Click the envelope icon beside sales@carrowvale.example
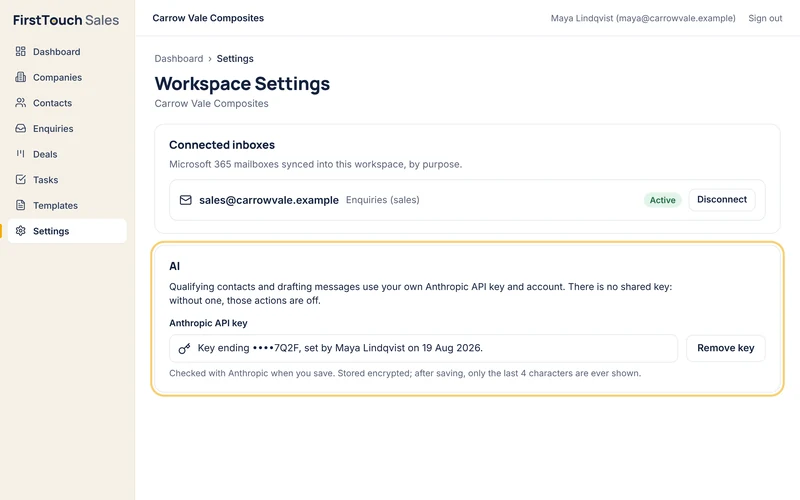Screen dimensions: 800x500 186,200
